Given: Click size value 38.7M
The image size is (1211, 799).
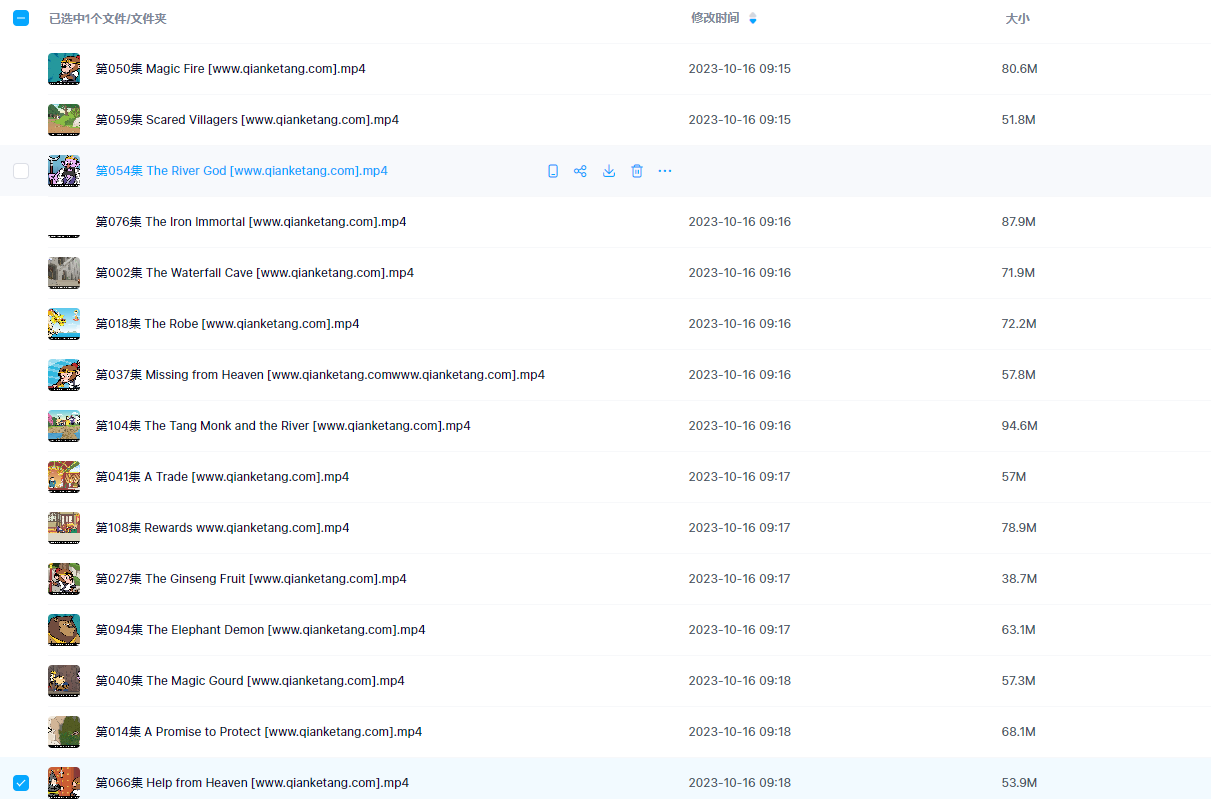Looking at the screenshot, I should click(x=1019, y=579).
